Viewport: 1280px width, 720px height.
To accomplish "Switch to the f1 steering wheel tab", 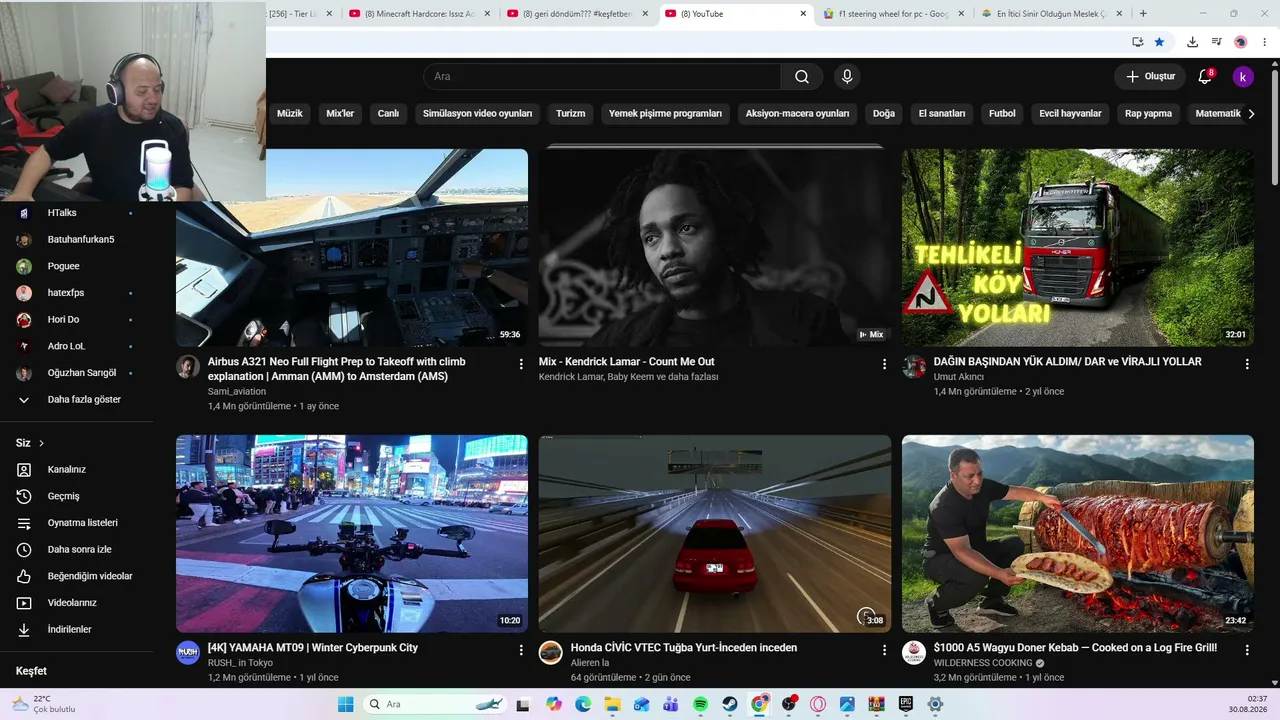I will 895,14.
